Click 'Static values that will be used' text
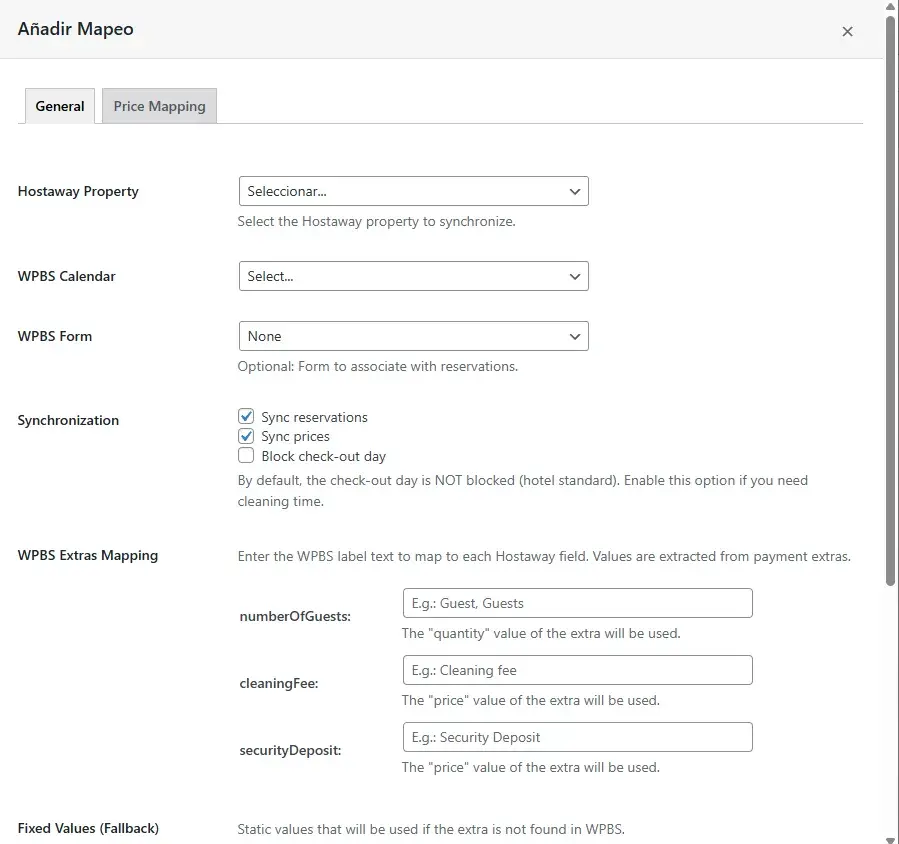 click(431, 829)
